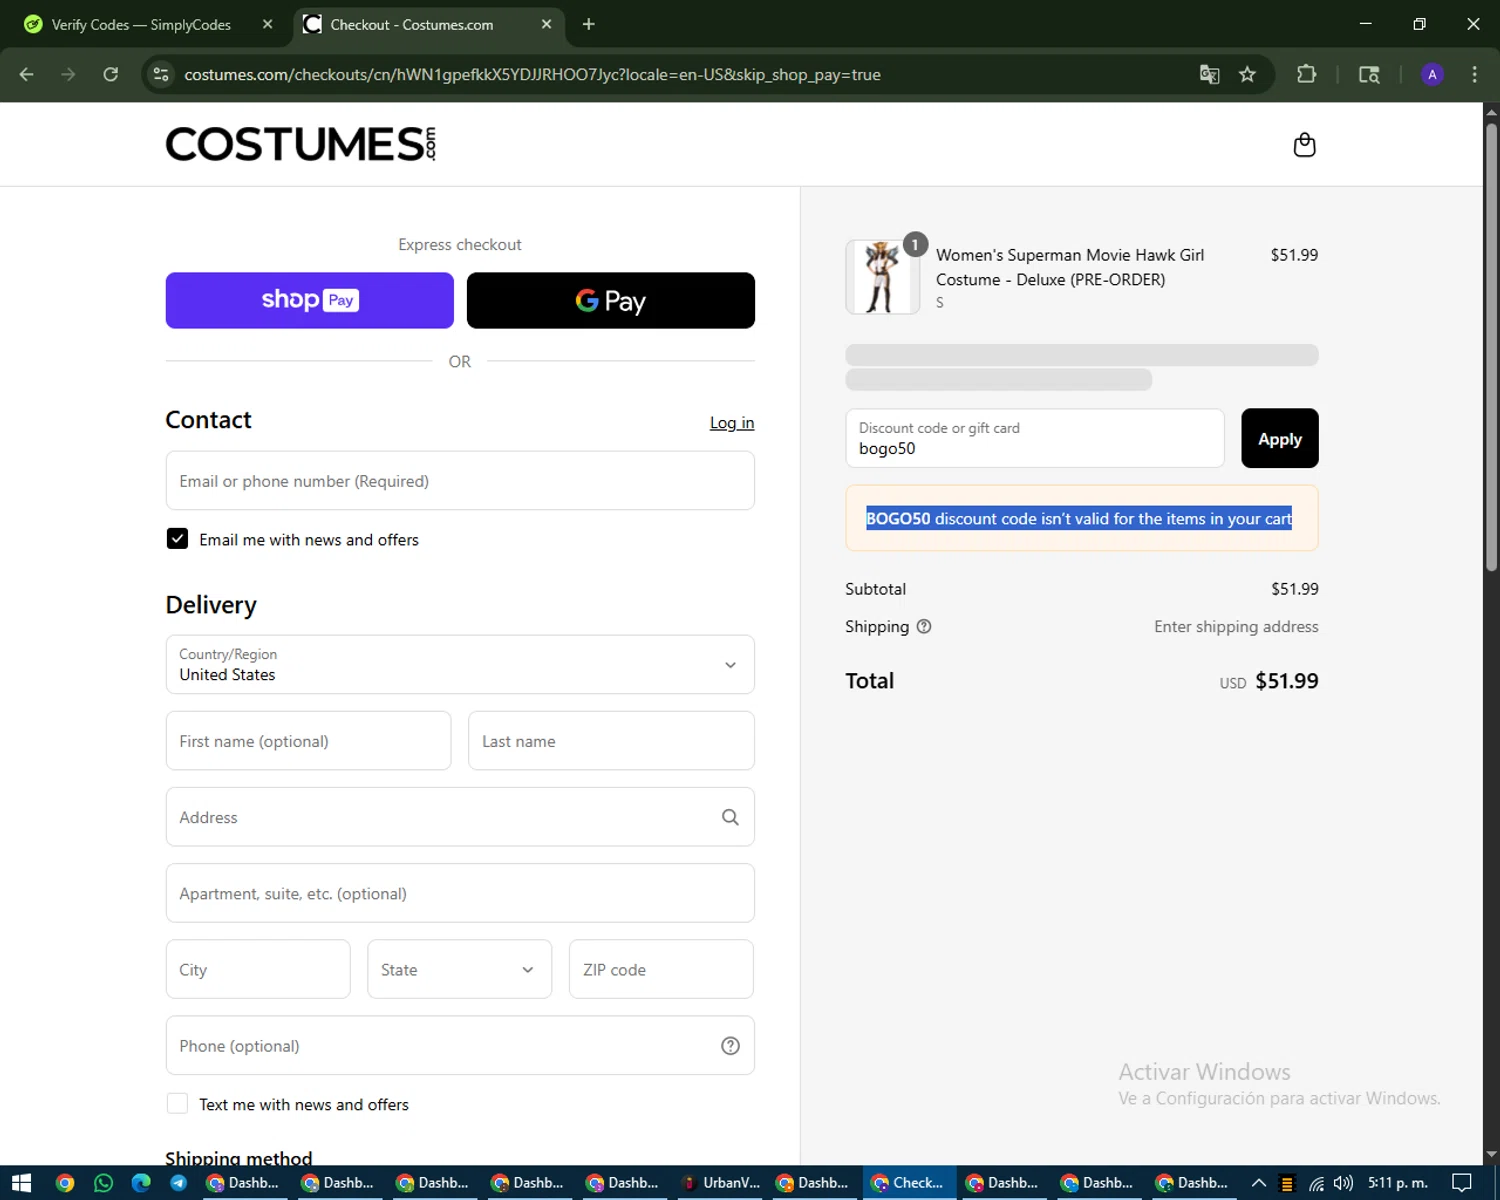Close the Checkout - Costumes.com tab
Image resolution: width=1500 pixels, height=1200 pixels.
pyautogui.click(x=546, y=24)
